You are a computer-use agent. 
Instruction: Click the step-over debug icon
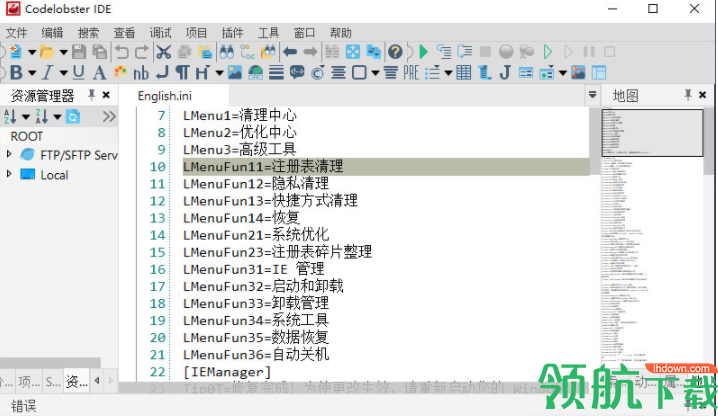[x=464, y=52]
